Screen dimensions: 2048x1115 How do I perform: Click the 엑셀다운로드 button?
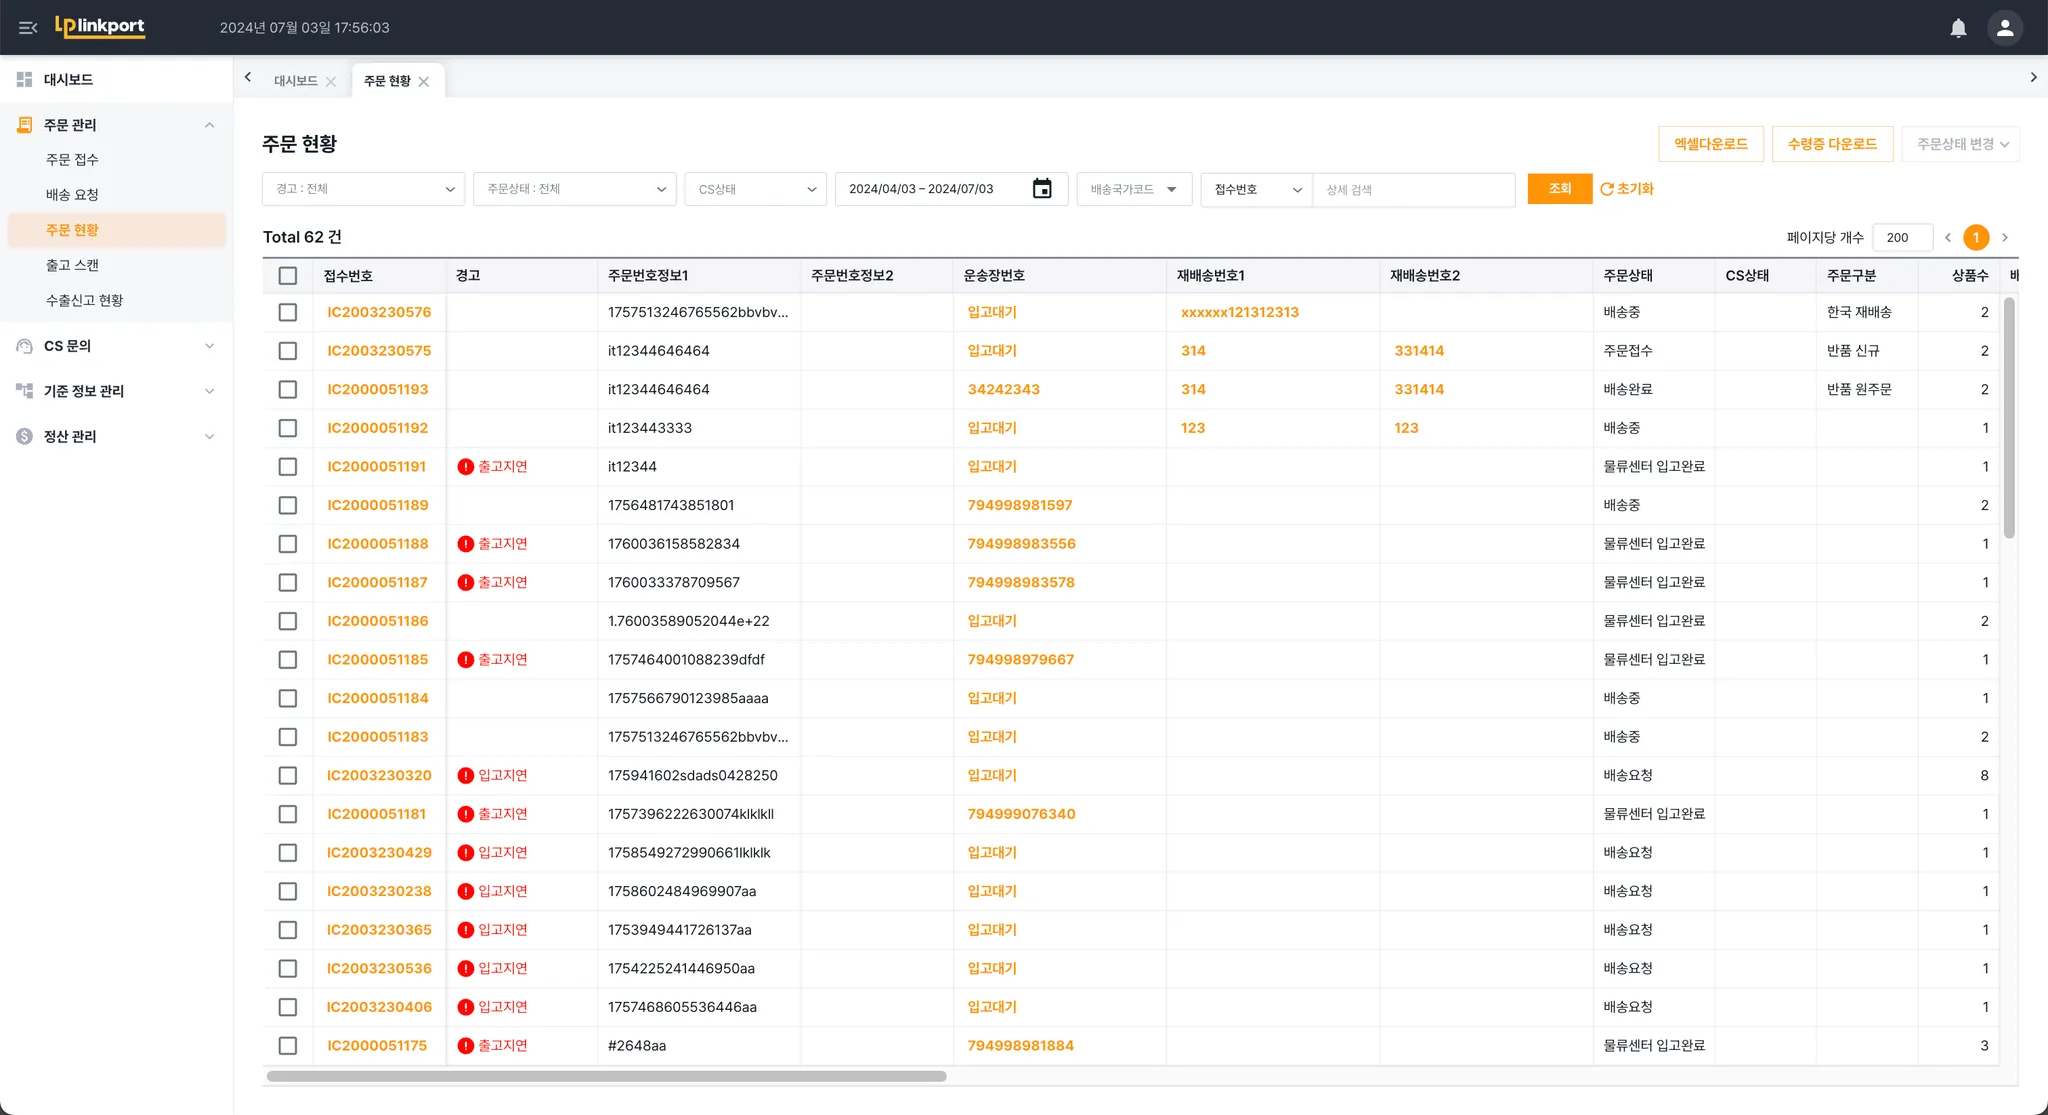point(1710,144)
